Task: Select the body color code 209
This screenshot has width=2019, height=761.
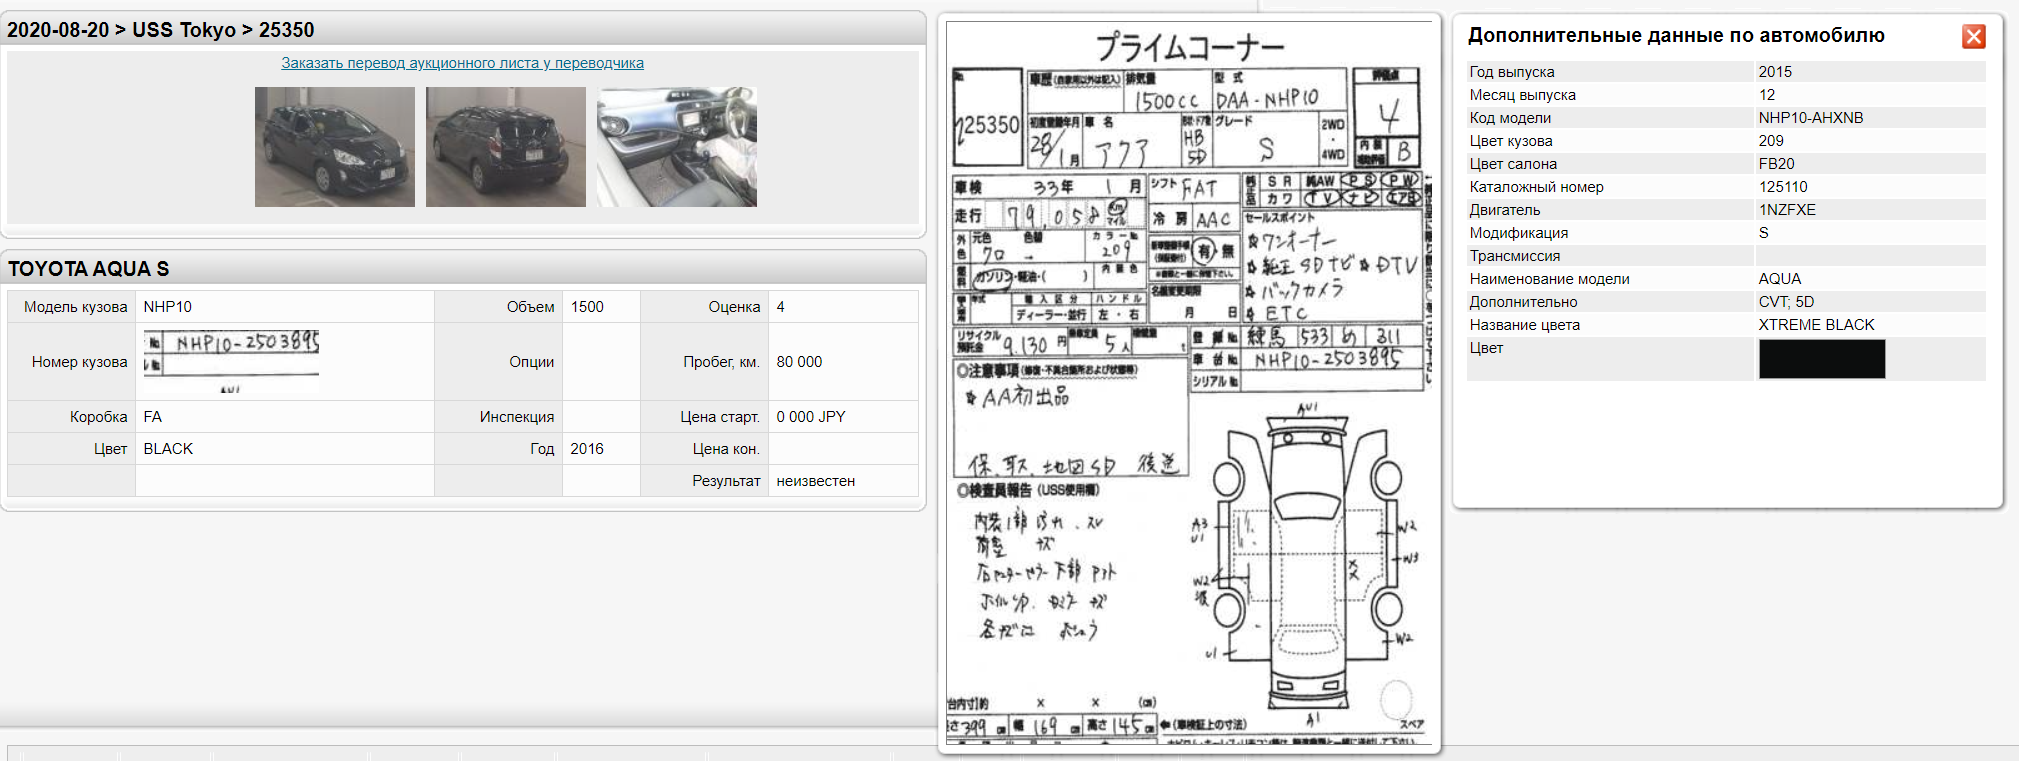Action: (1771, 141)
